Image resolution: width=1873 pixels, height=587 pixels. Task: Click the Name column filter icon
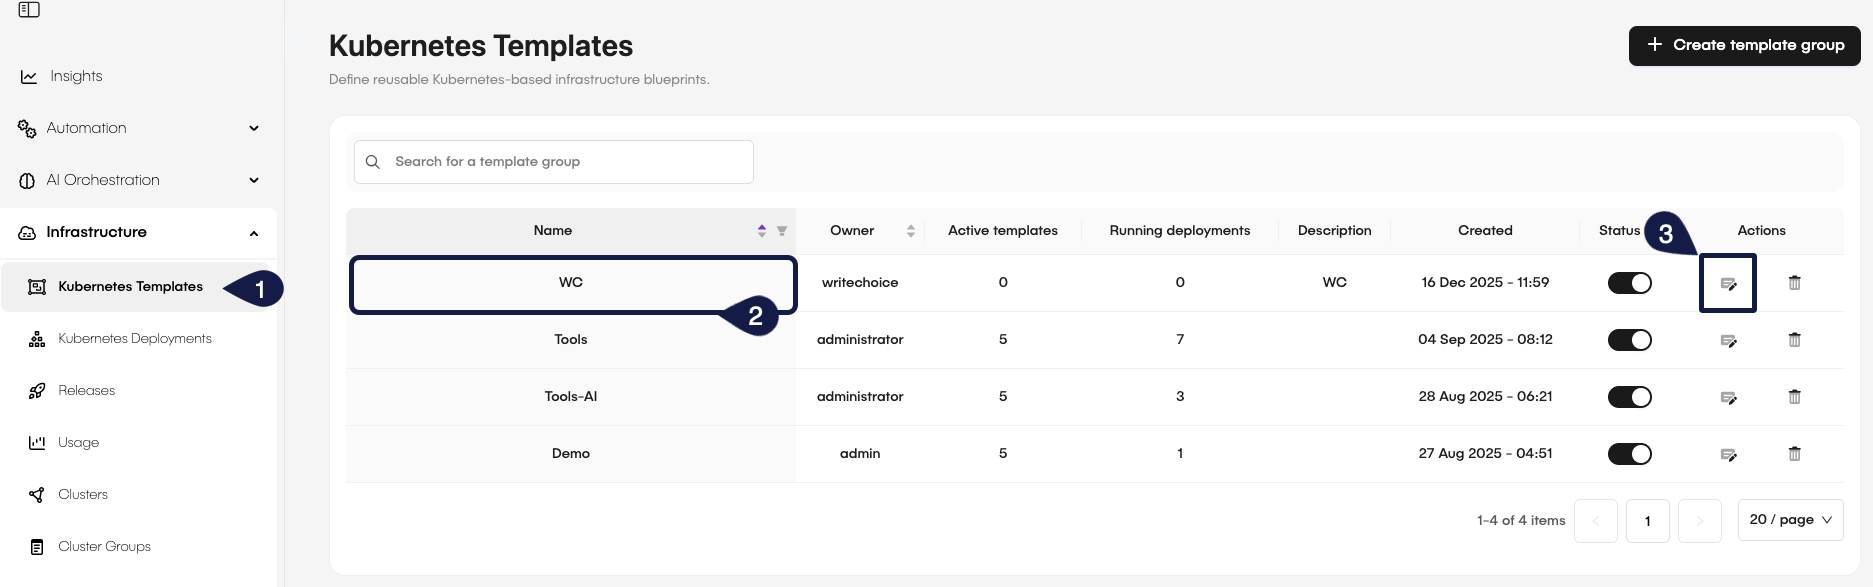click(782, 231)
